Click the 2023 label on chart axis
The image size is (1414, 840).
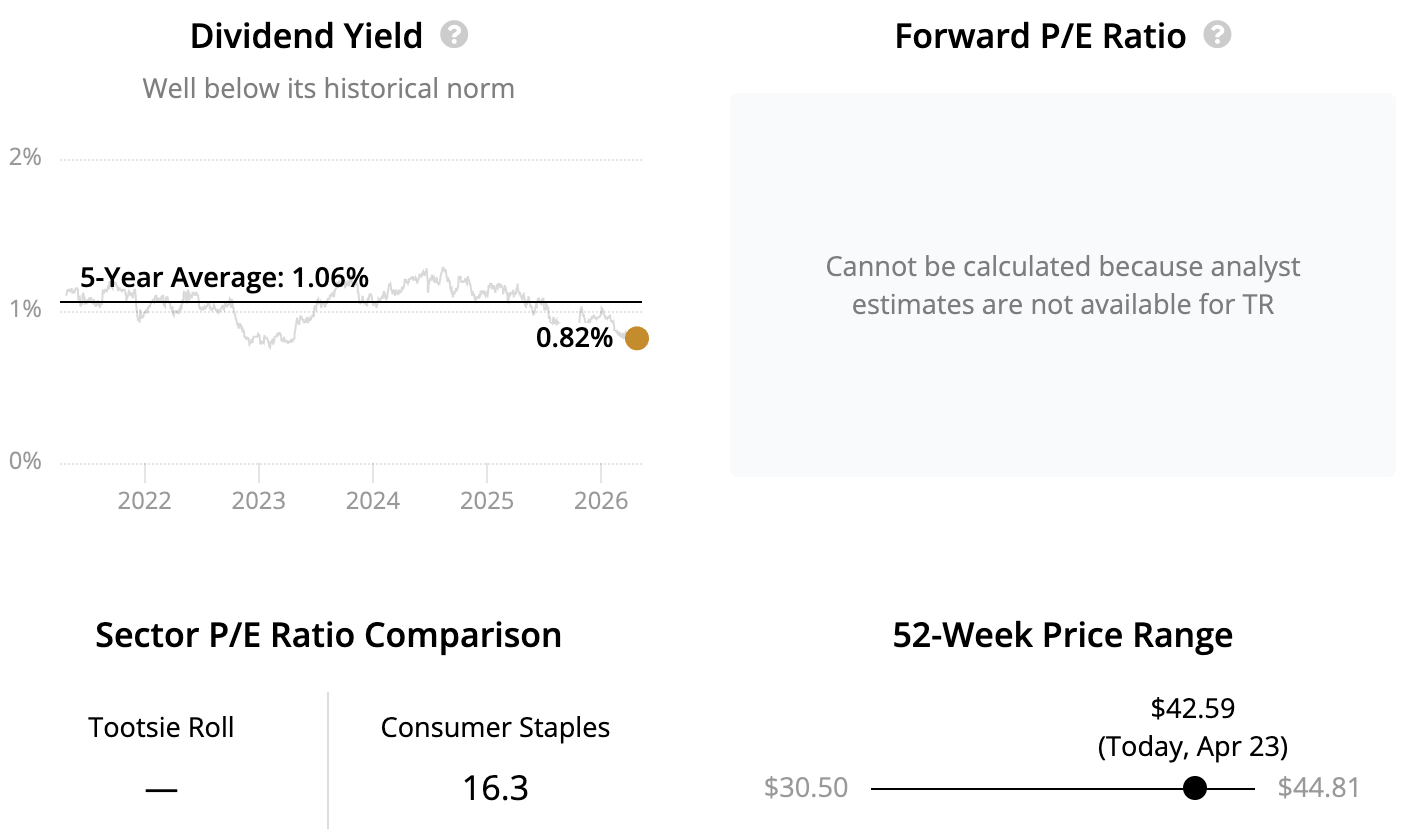coord(259,499)
